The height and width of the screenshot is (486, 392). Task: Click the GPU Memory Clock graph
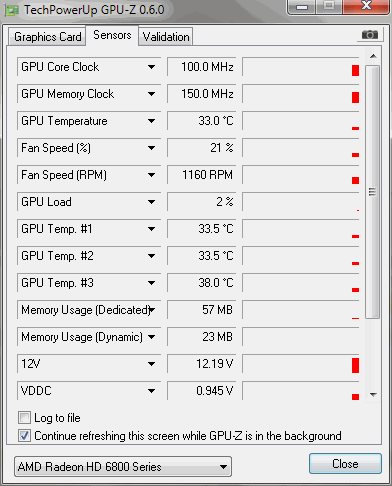[x=300, y=94]
